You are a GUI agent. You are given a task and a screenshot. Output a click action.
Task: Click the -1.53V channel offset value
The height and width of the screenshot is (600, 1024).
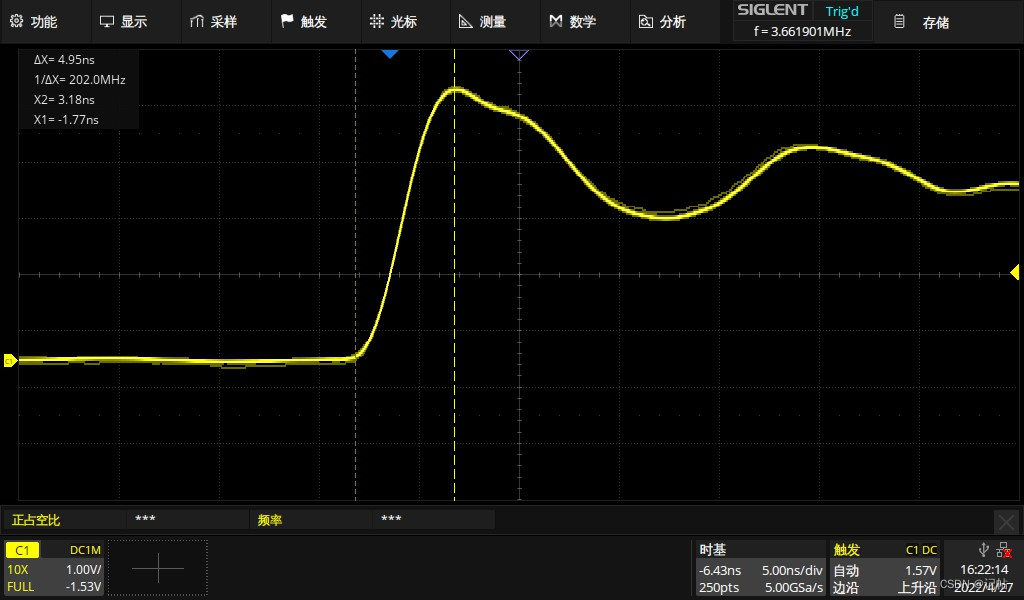[84, 586]
